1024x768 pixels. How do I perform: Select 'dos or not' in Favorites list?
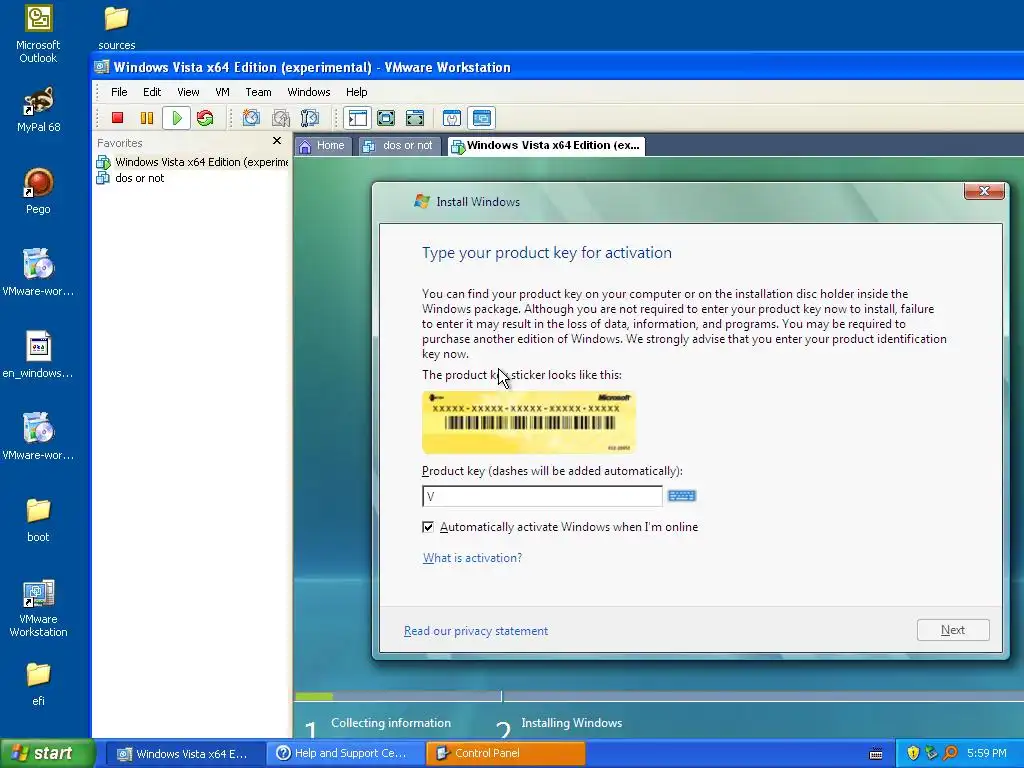click(x=131, y=178)
